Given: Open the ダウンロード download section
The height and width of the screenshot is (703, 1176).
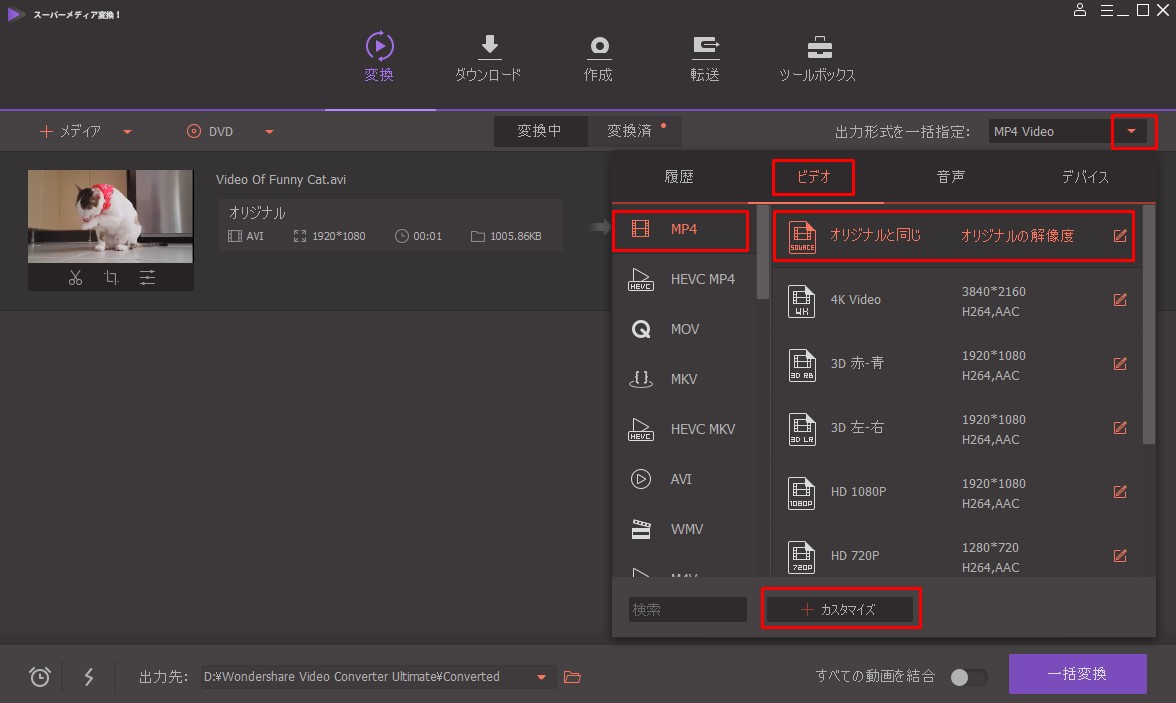Looking at the screenshot, I should (488, 59).
